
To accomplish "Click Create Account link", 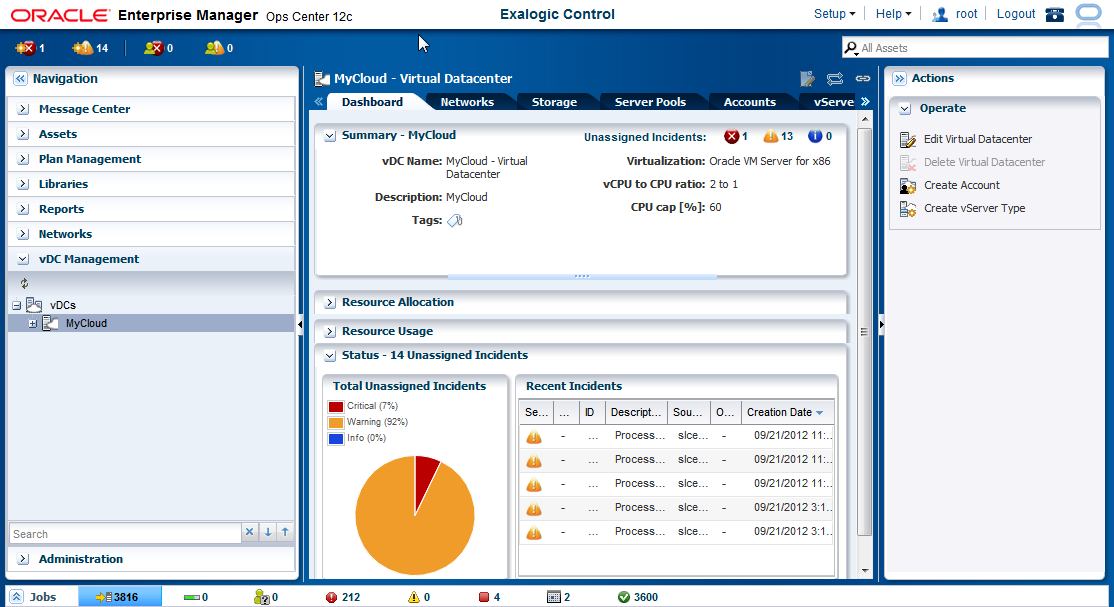I will click(961, 186).
